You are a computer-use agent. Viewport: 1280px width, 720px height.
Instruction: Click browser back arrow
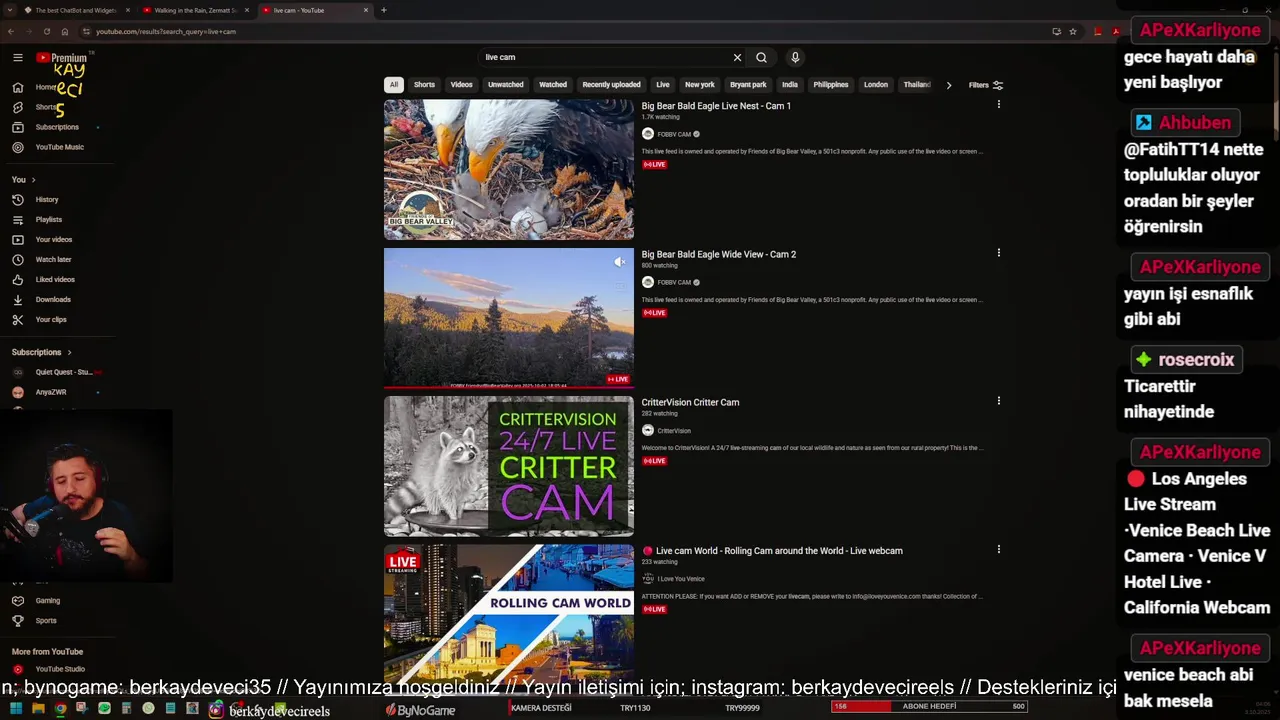point(11,31)
